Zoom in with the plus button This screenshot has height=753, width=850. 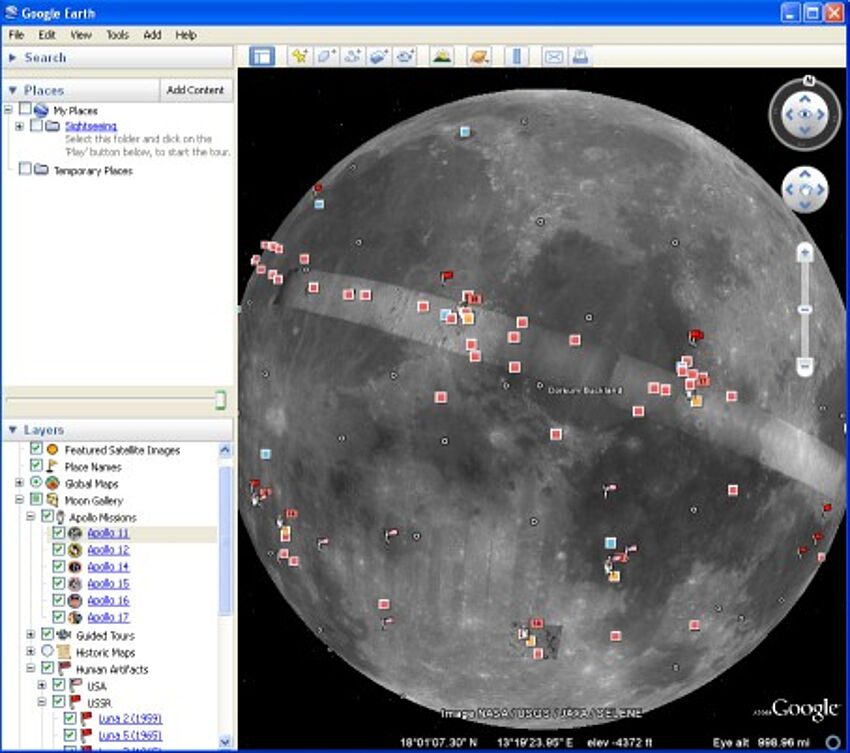tap(805, 253)
